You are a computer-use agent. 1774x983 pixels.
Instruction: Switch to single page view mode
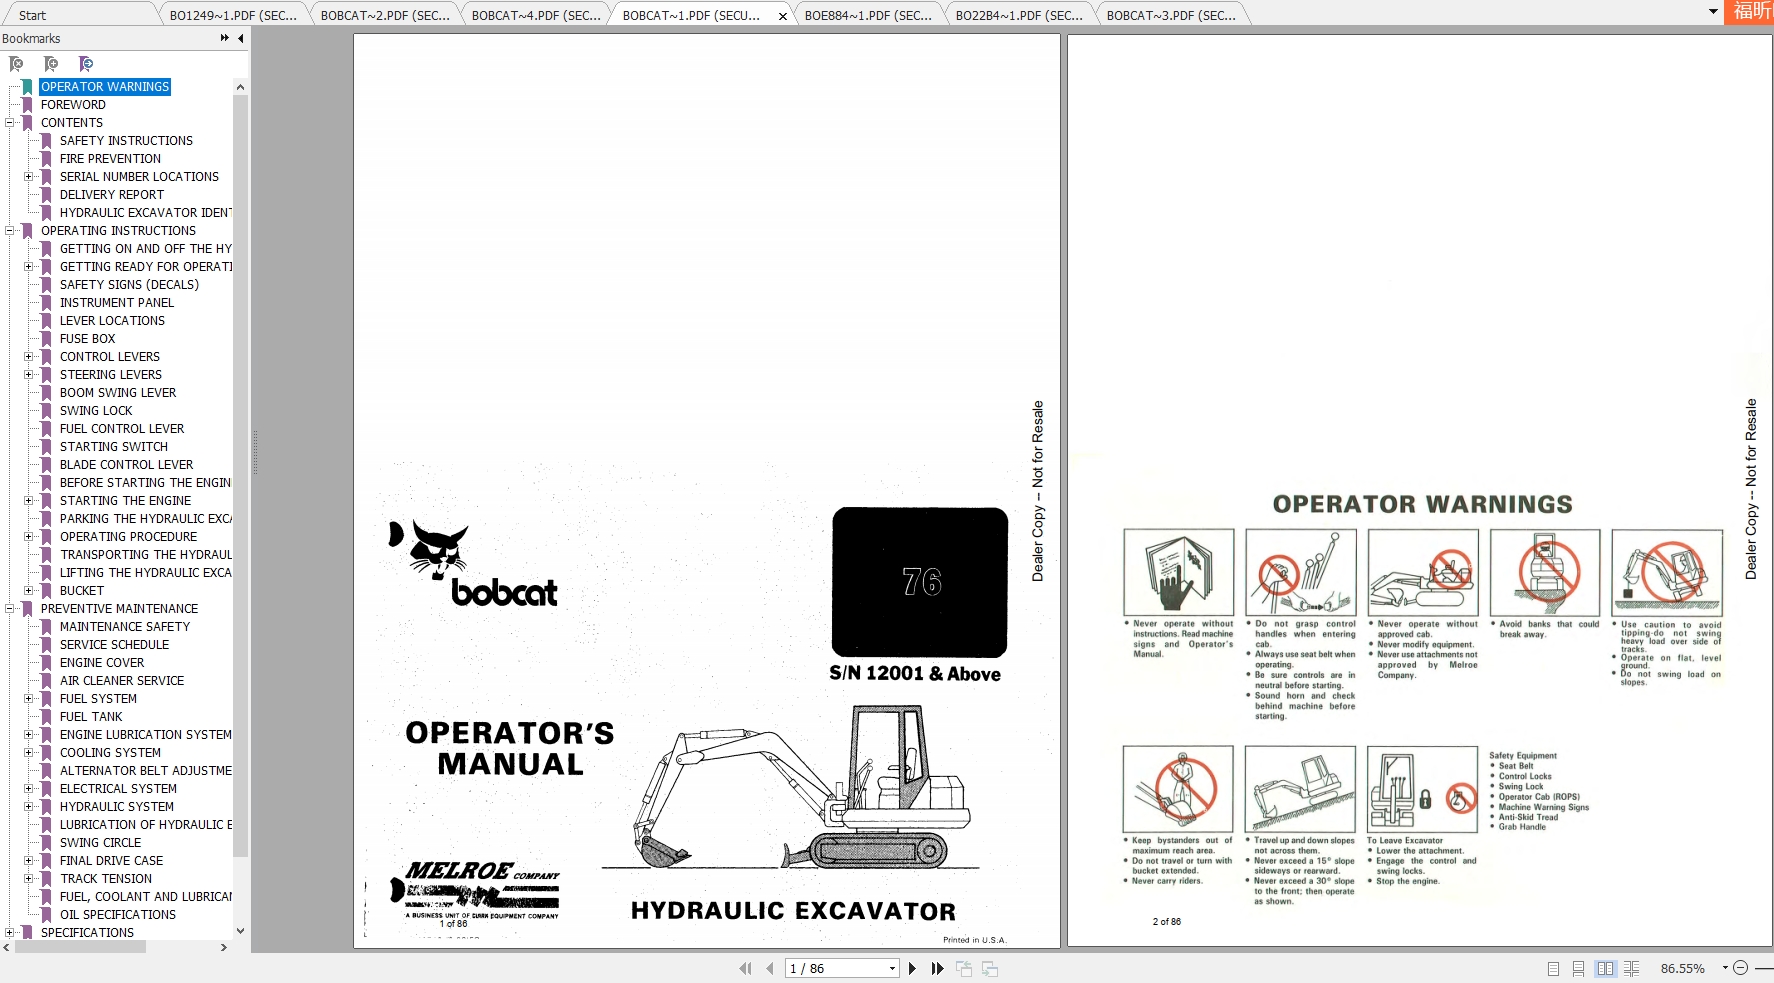coord(1553,968)
